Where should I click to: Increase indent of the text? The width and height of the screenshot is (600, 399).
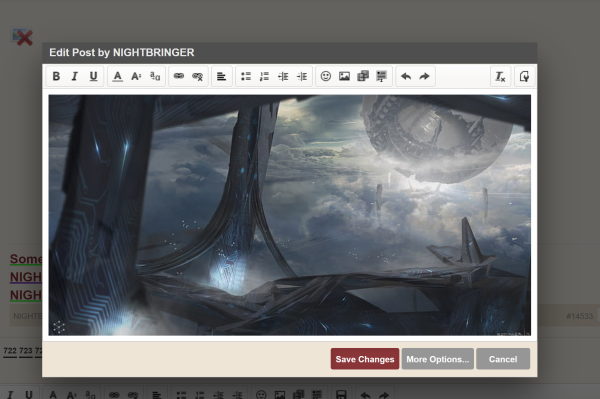coord(302,77)
